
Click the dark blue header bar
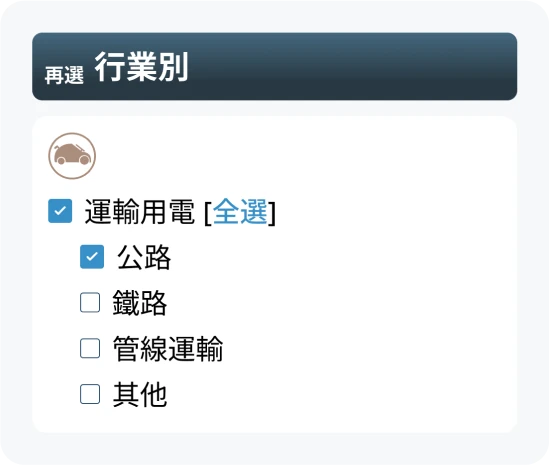pos(274,67)
